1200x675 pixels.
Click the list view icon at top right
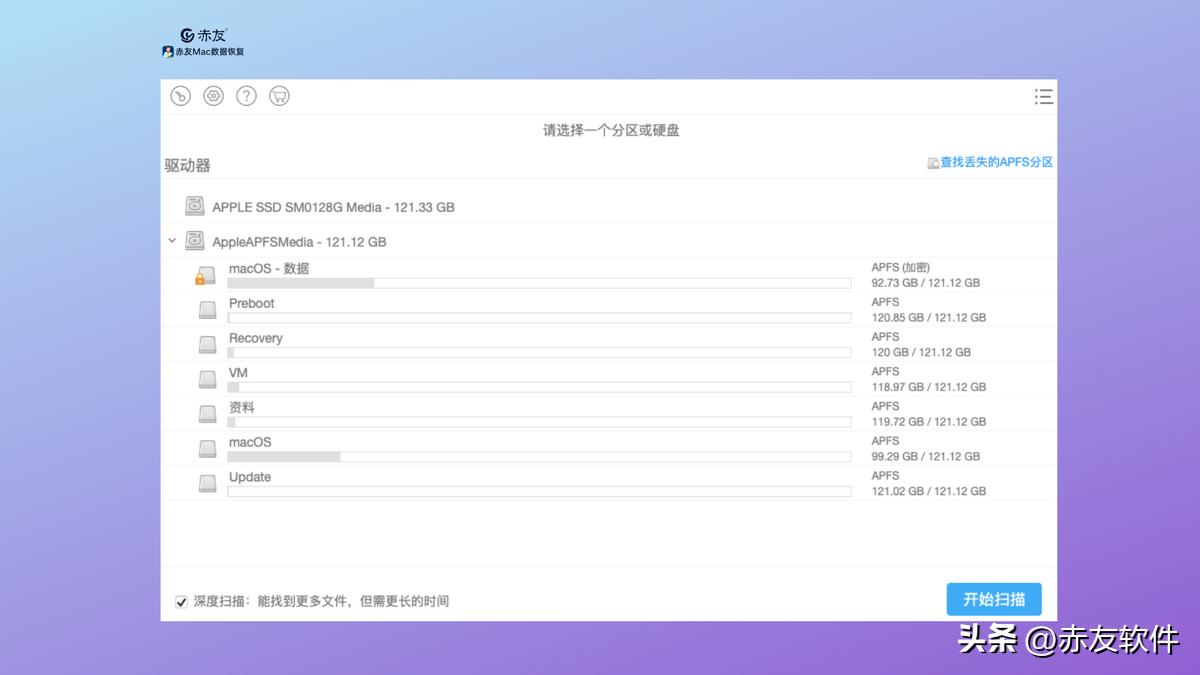click(x=1043, y=96)
